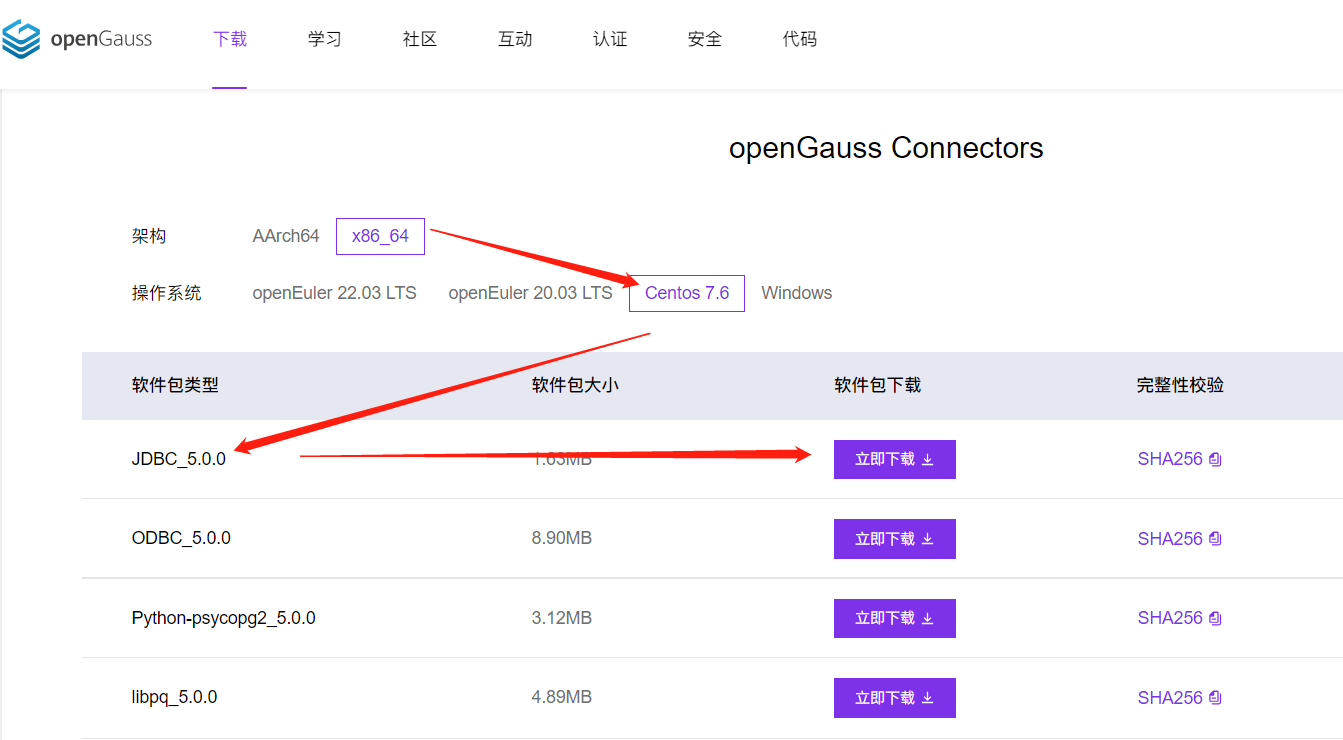Screen dimensions: 1343x740
Task: Click SHA256 link for libpq_5.0.0
Action: coord(1170,698)
